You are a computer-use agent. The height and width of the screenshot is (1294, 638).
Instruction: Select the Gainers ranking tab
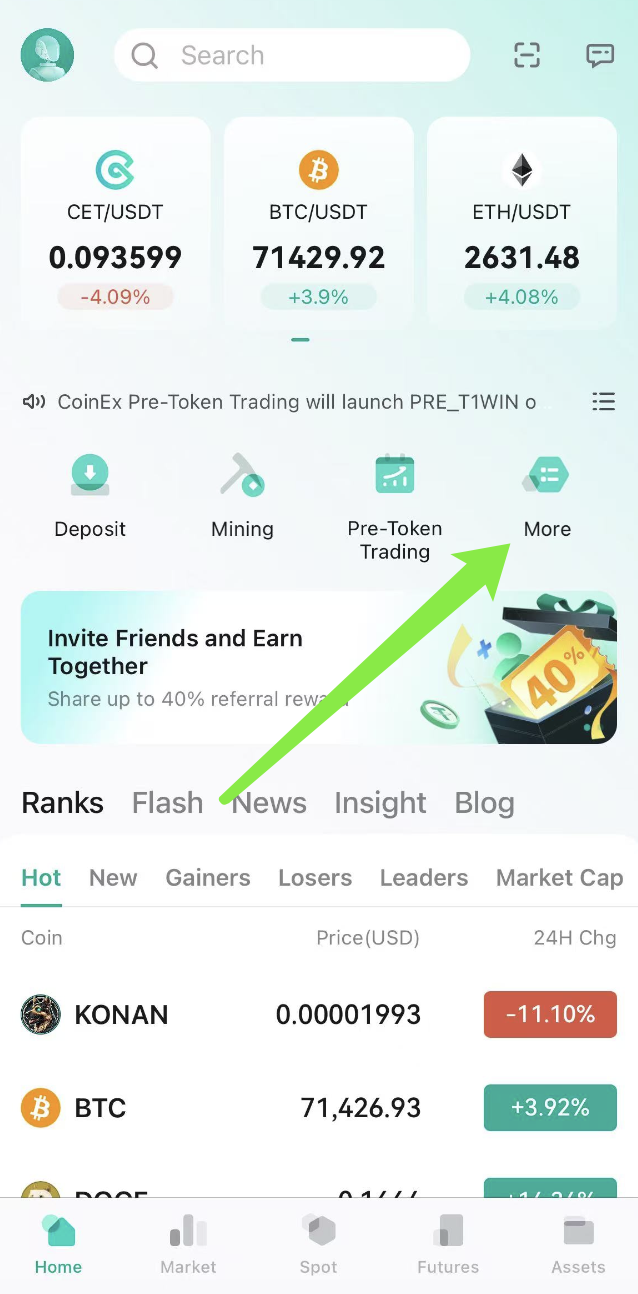pyautogui.click(x=208, y=878)
